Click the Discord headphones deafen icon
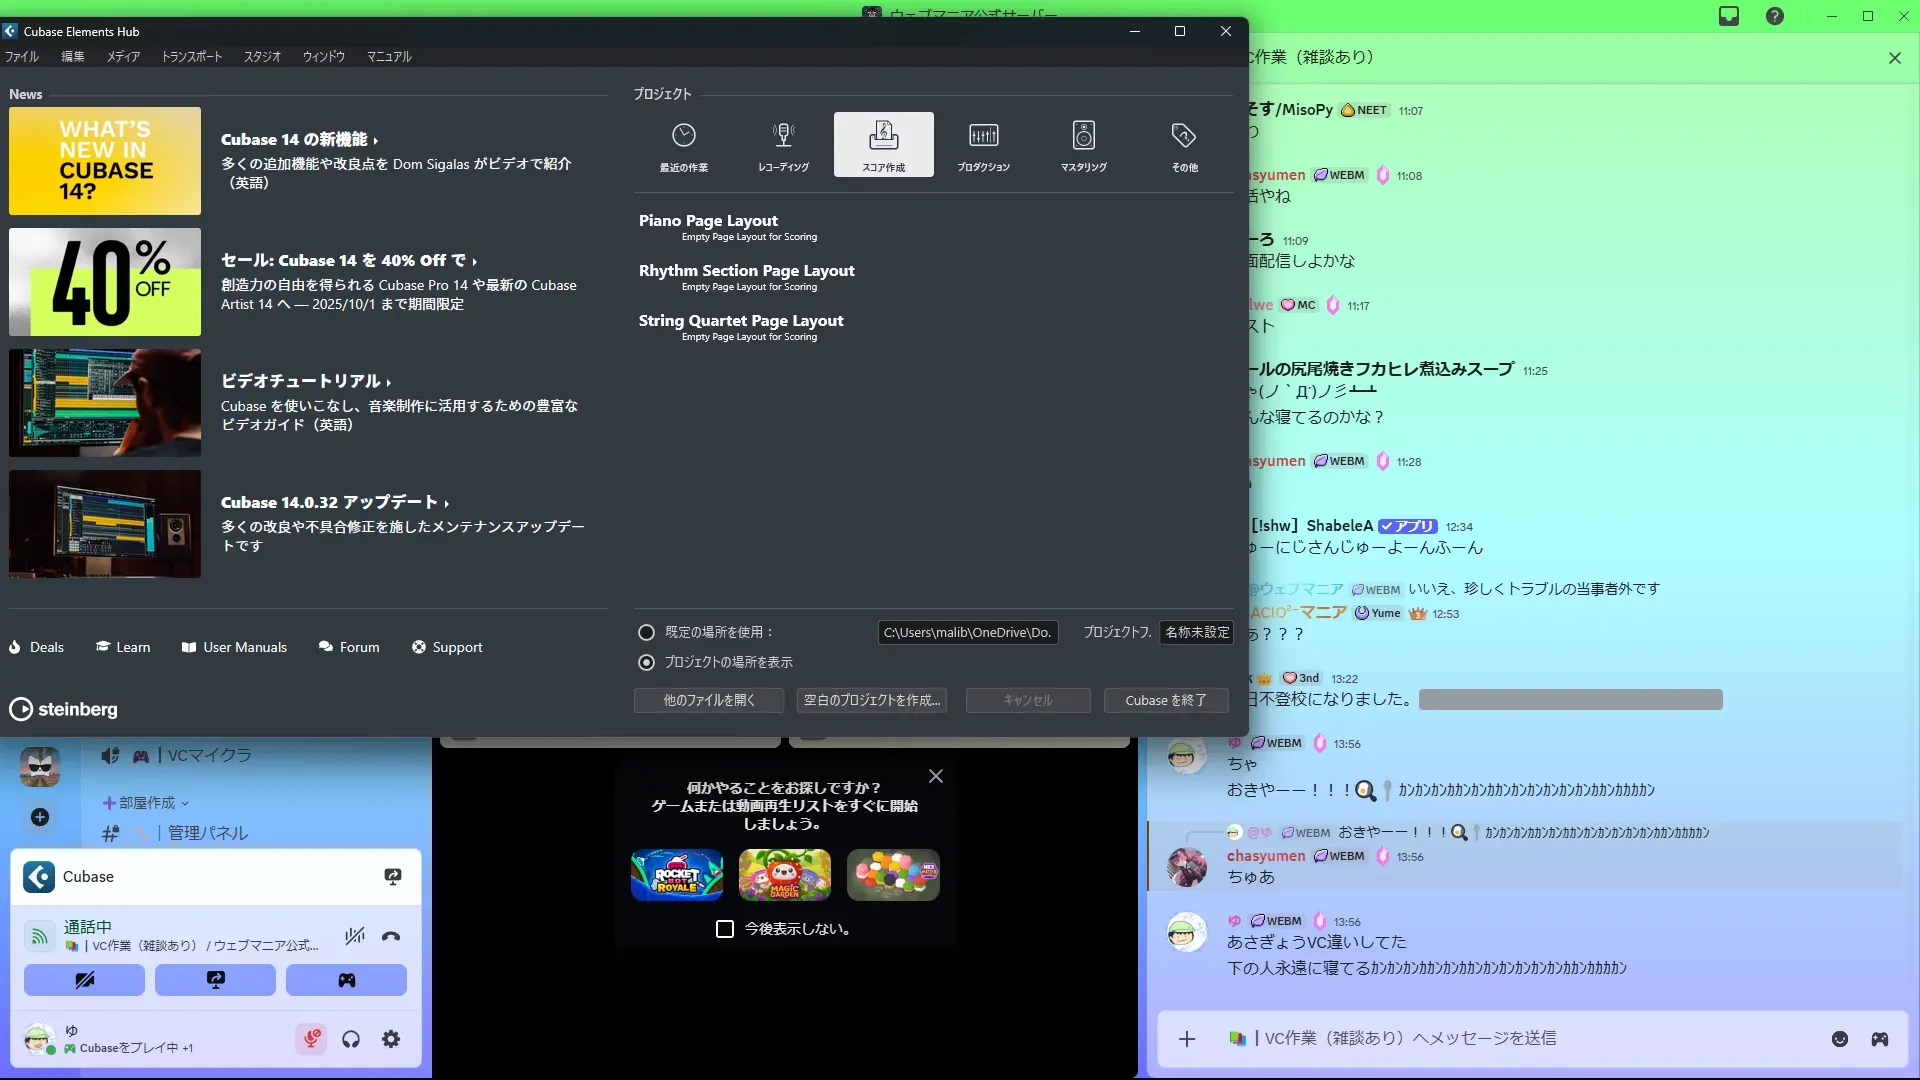The image size is (1920, 1080). [351, 1039]
